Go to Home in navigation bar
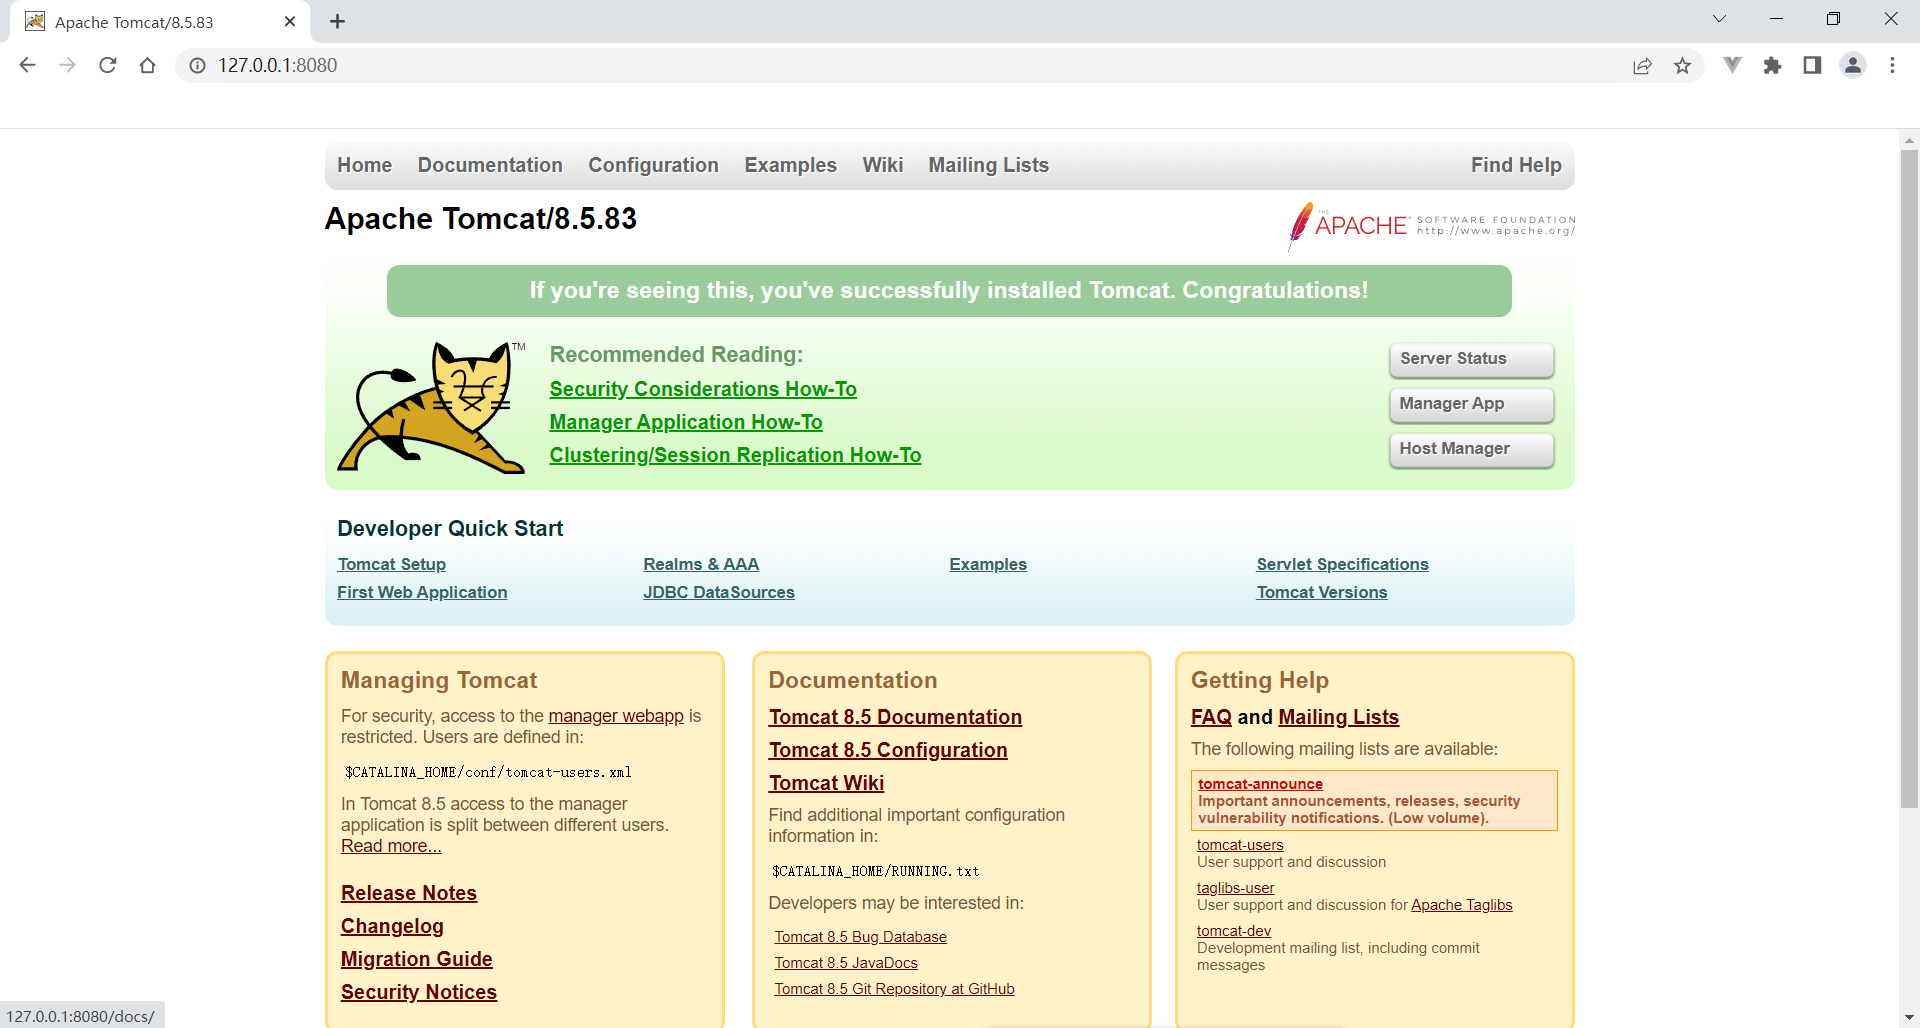Screen dimensions: 1920x1028 (x=364, y=165)
